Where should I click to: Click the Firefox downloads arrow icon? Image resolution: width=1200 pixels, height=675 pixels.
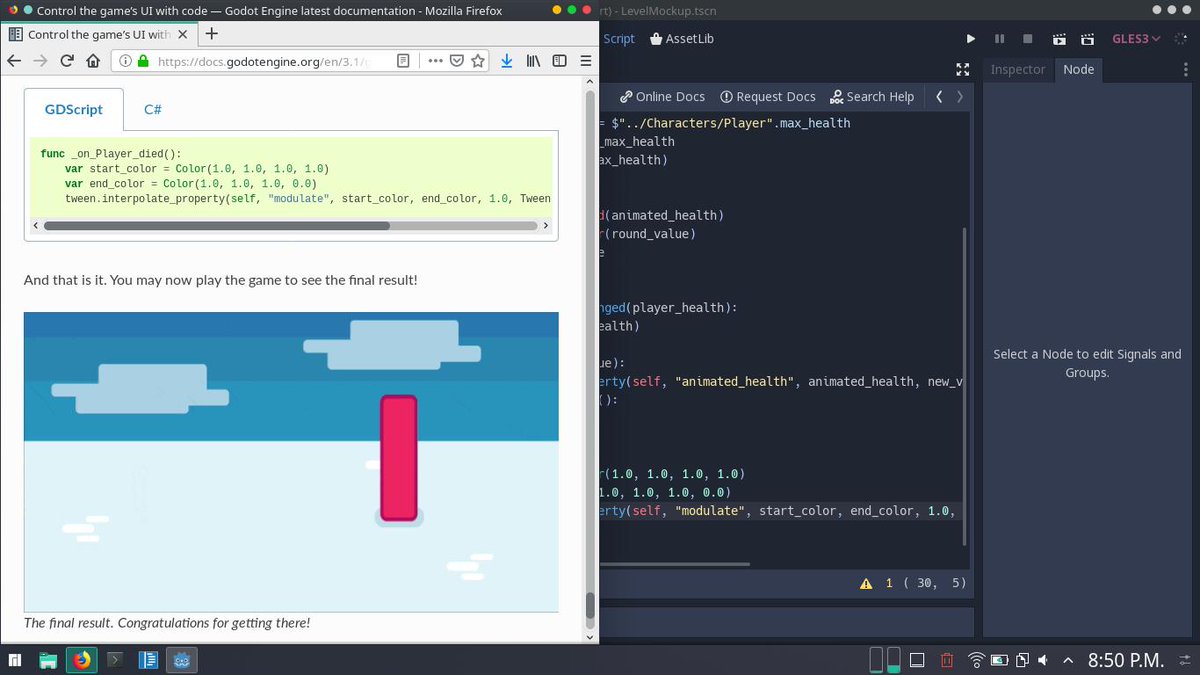coord(507,61)
